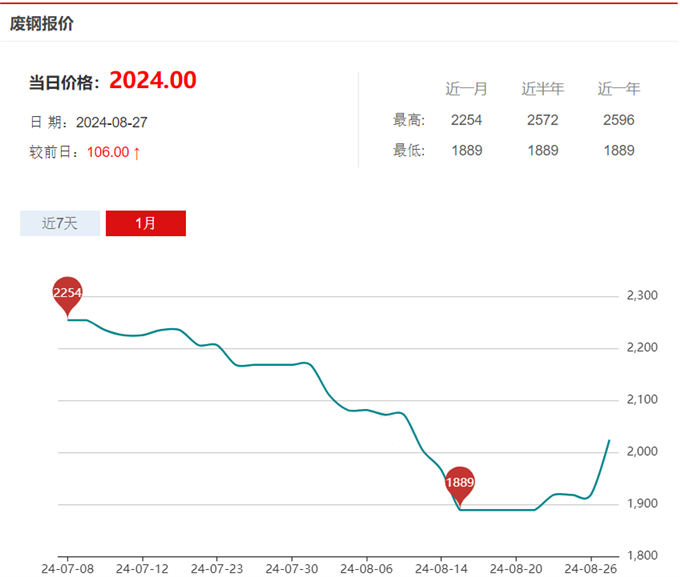Click the 近一年 highest value 2596

tap(619, 120)
